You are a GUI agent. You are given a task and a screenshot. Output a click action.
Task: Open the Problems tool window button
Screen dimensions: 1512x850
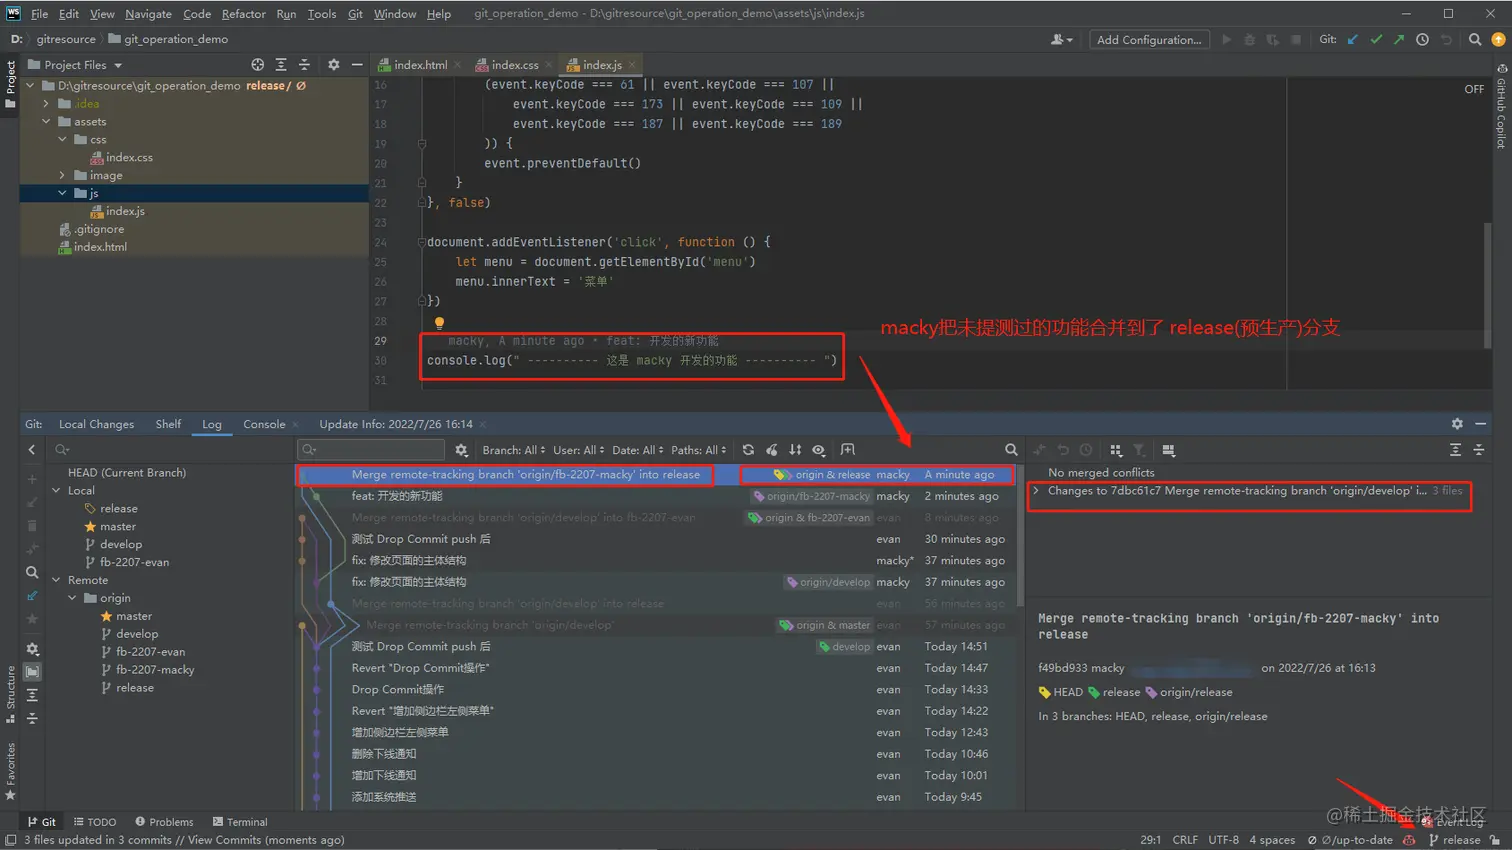tap(164, 822)
